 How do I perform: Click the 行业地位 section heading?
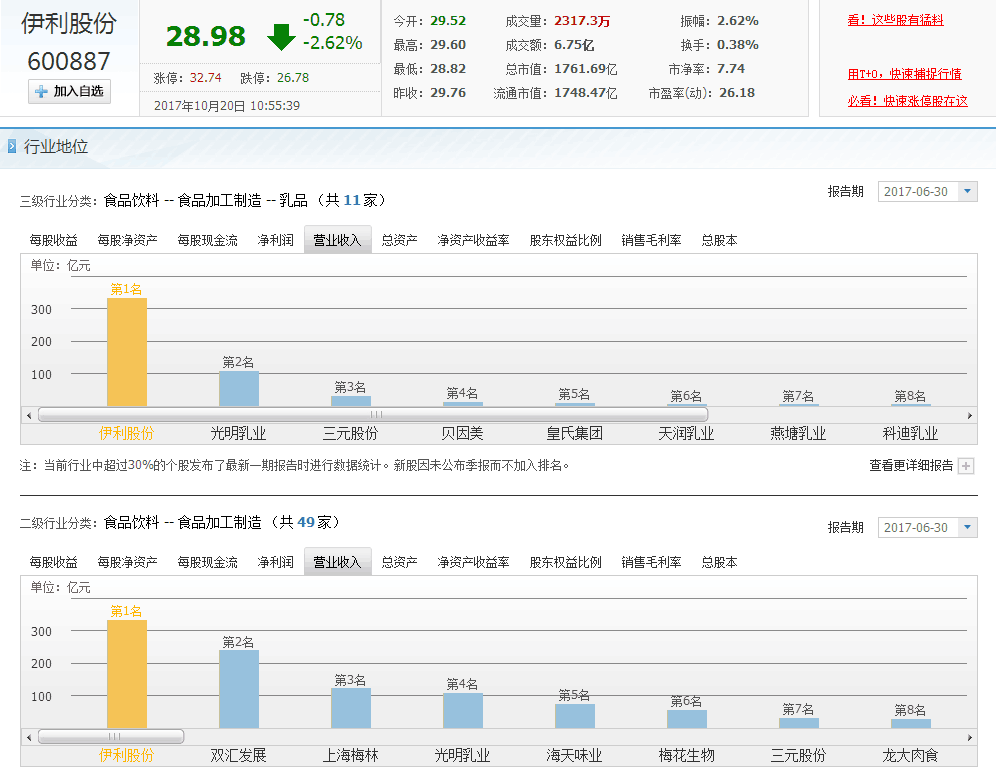[x=56, y=147]
